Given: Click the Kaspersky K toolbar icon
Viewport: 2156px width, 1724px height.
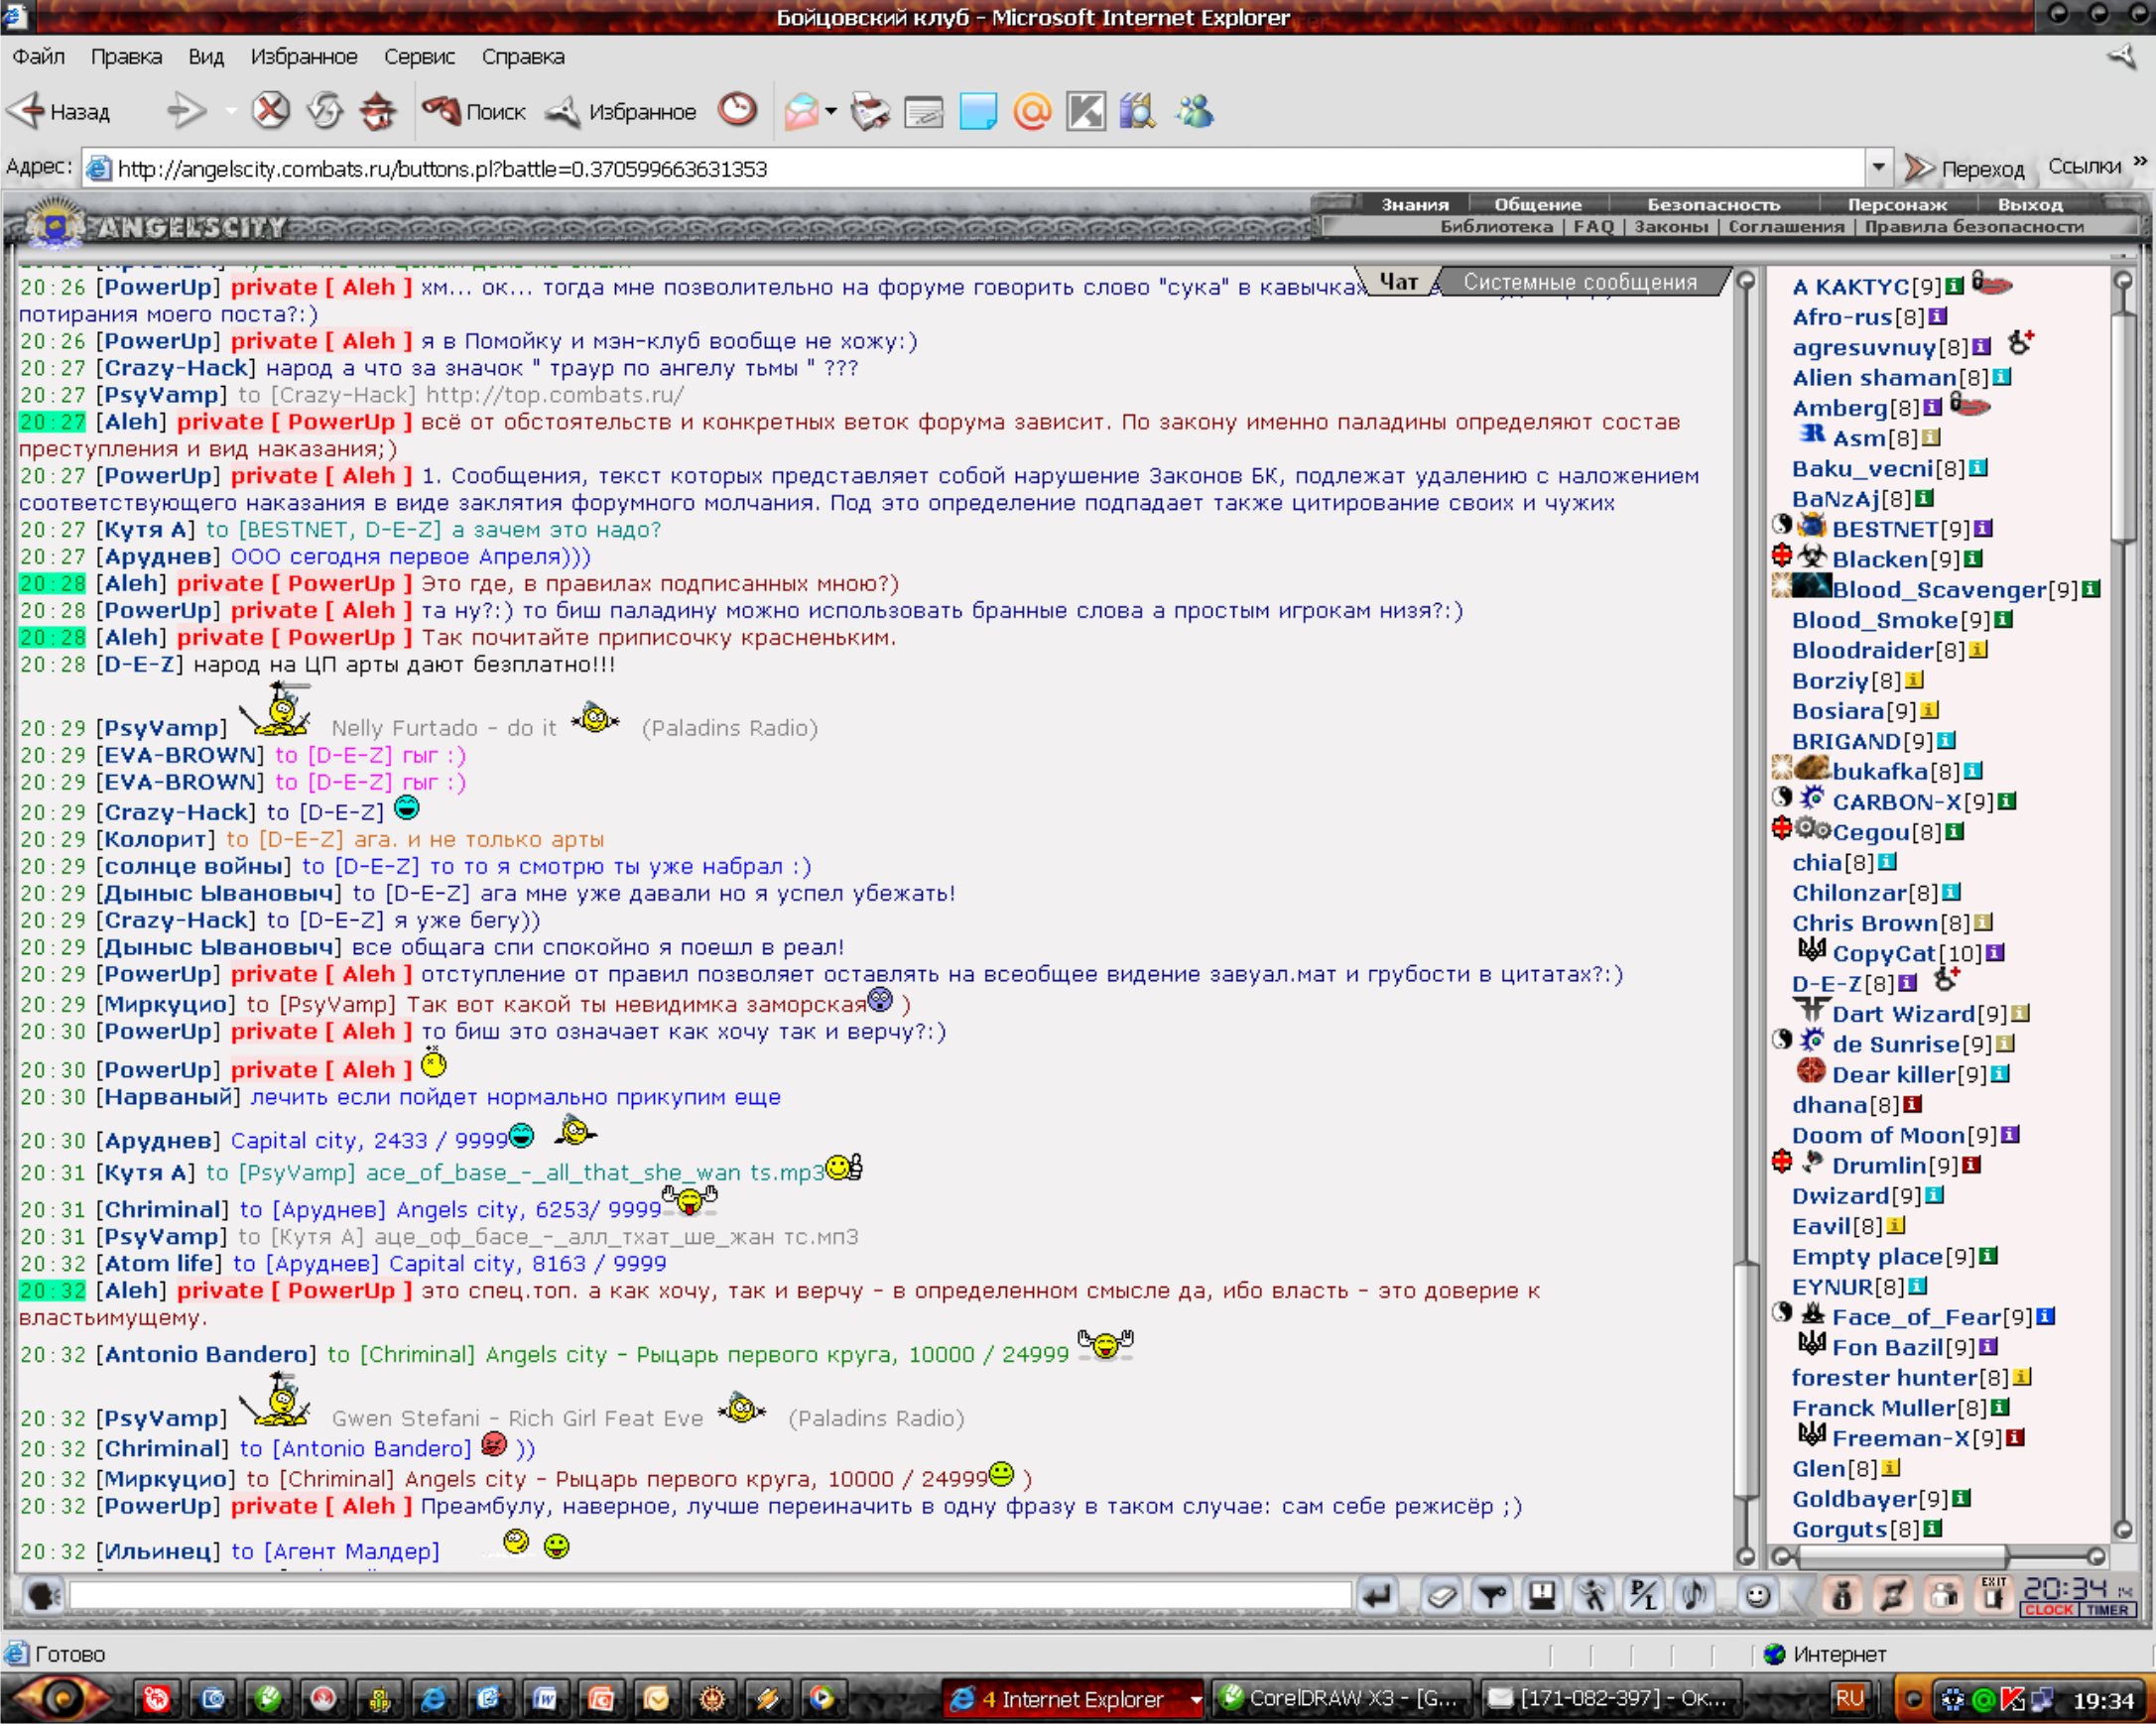Looking at the screenshot, I should pyautogui.click(x=1086, y=111).
